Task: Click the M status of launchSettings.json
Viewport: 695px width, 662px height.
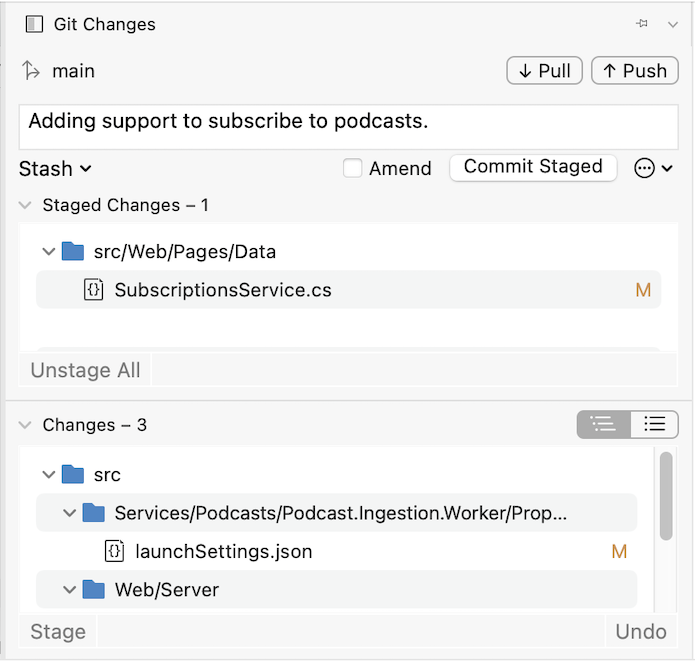Action: (619, 552)
